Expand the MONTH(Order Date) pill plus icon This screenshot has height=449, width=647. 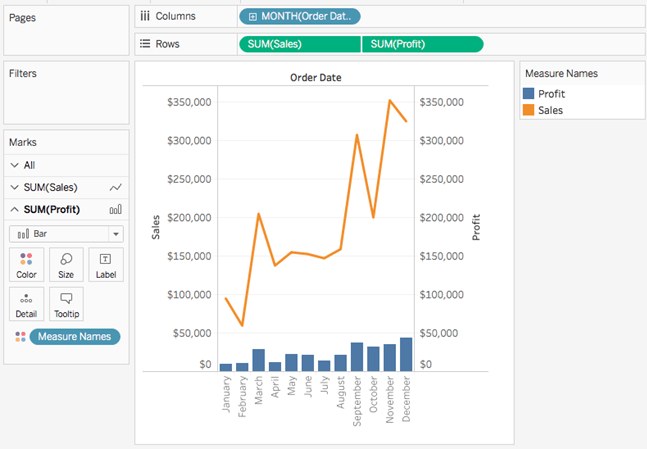pos(252,16)
